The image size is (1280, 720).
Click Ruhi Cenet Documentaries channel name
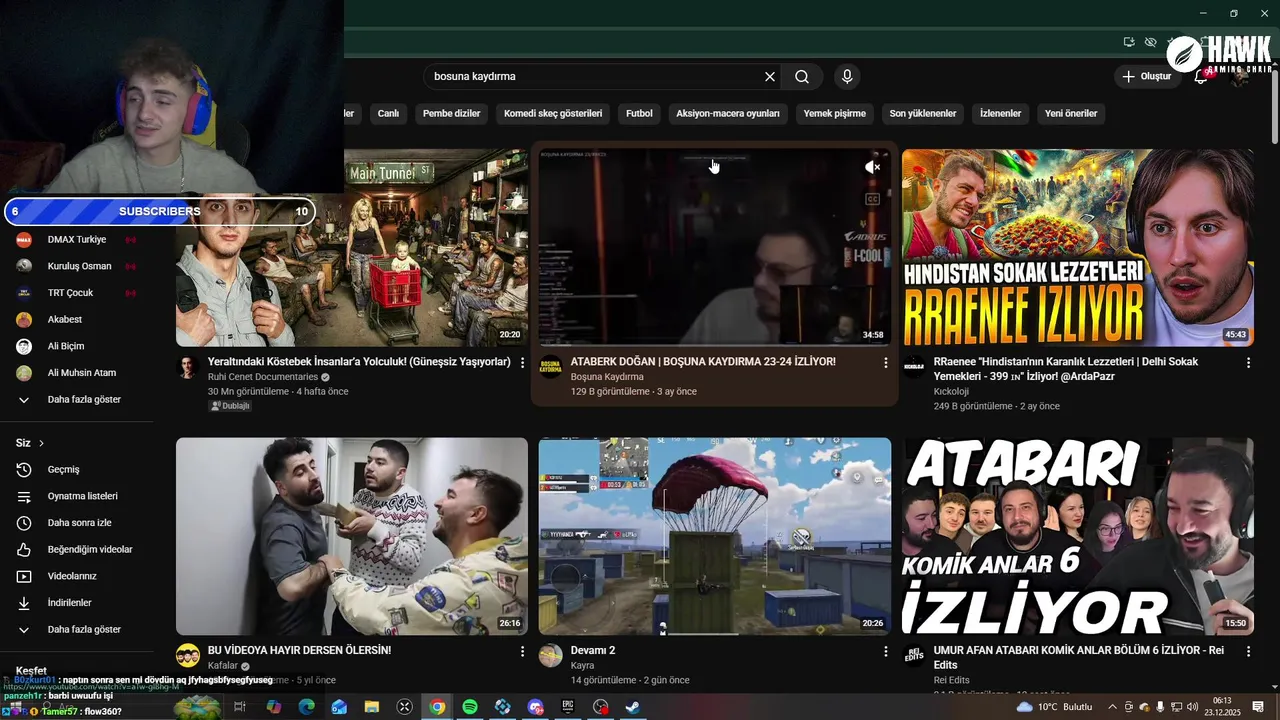(x=263, y=377)
